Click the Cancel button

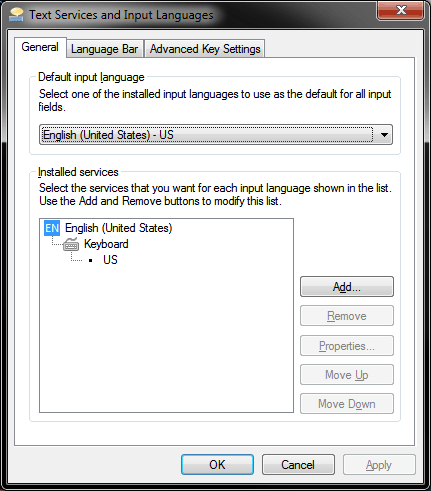tap(298, 465)
